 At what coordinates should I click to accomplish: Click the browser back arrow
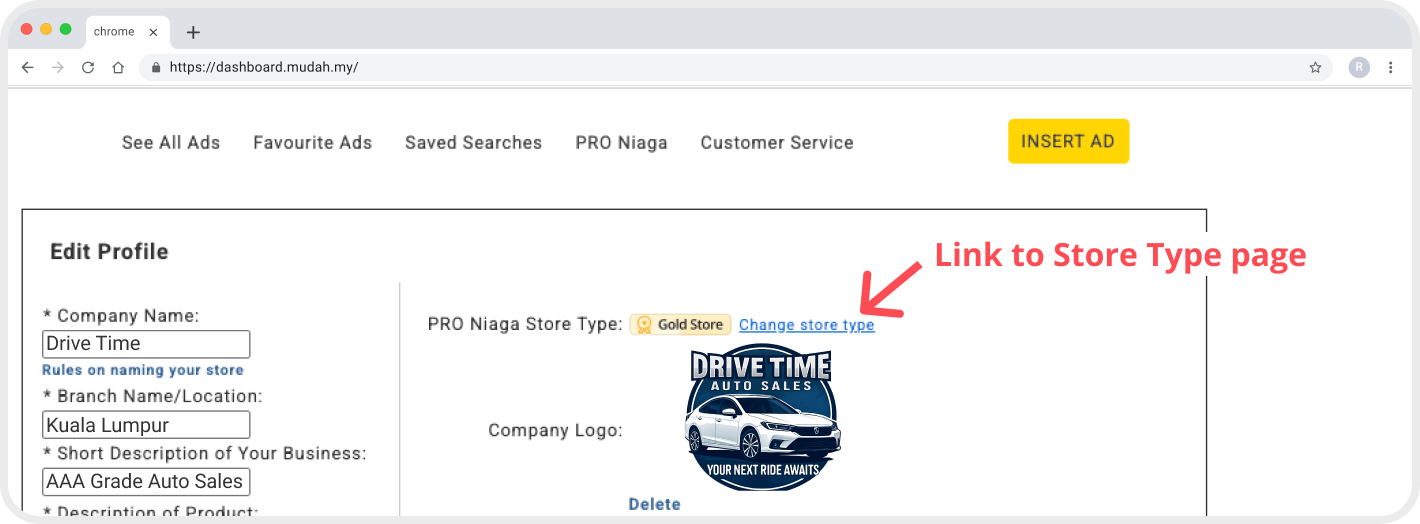tap(27, 68)
